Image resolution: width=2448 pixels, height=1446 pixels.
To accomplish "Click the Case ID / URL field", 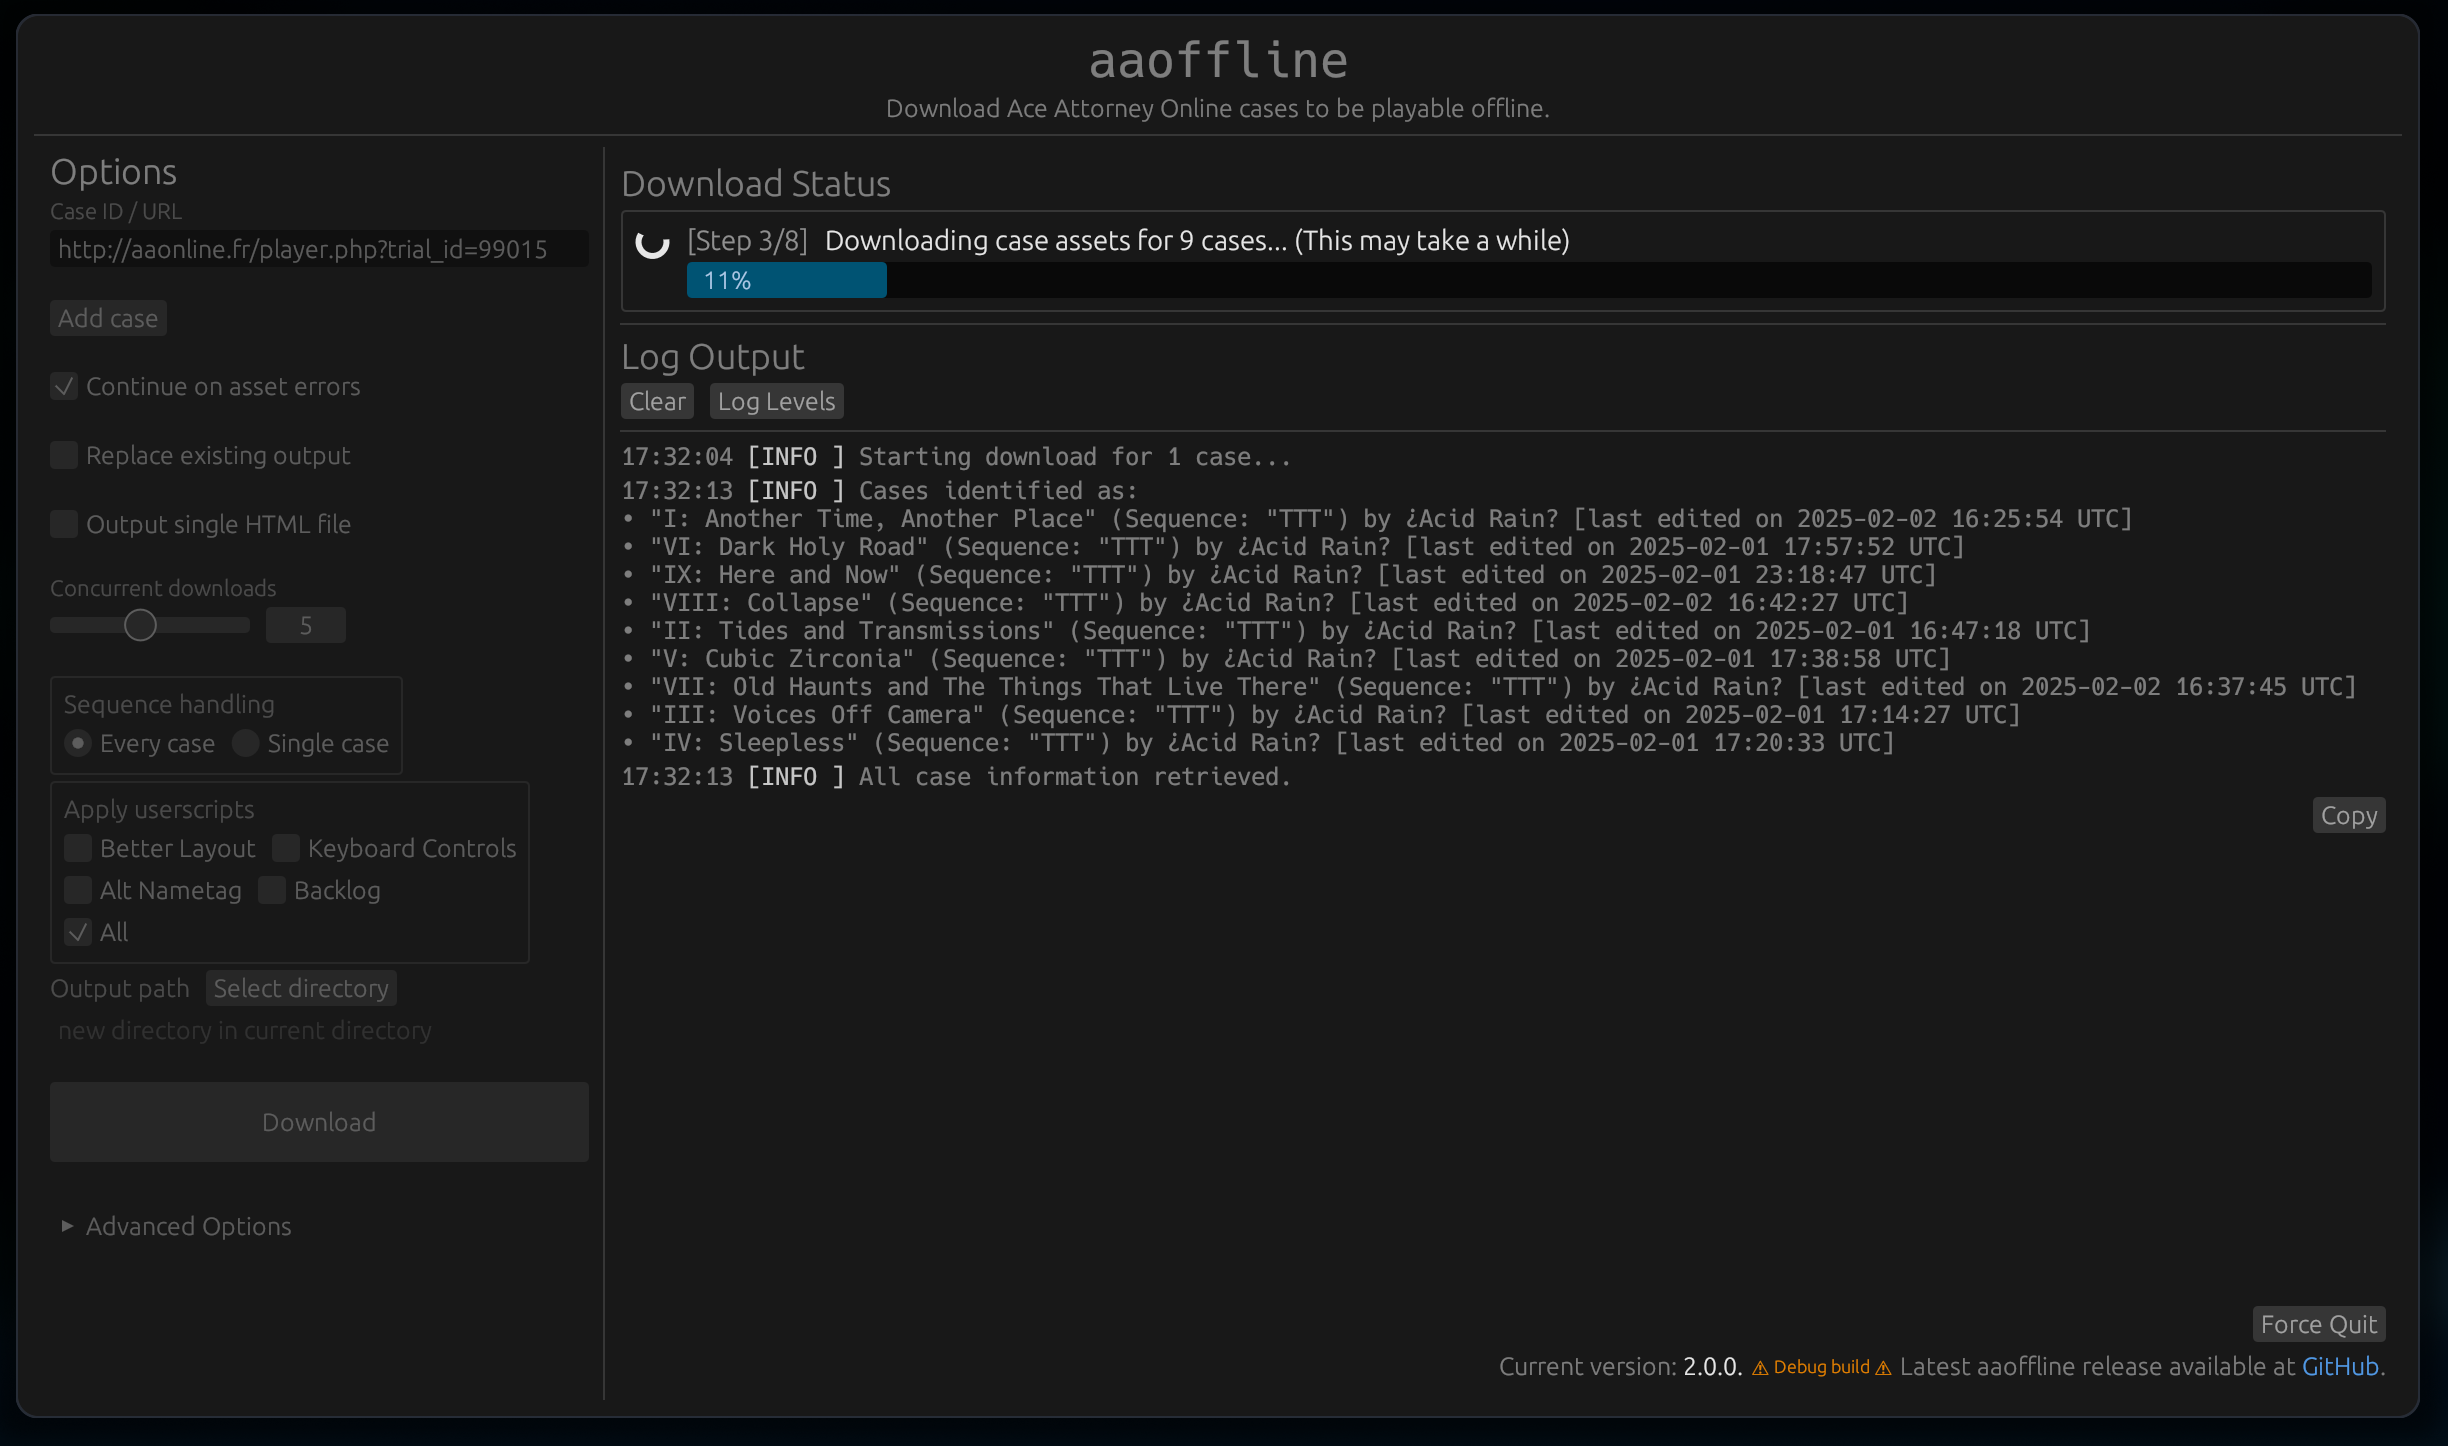I will [x=318, y=250].
